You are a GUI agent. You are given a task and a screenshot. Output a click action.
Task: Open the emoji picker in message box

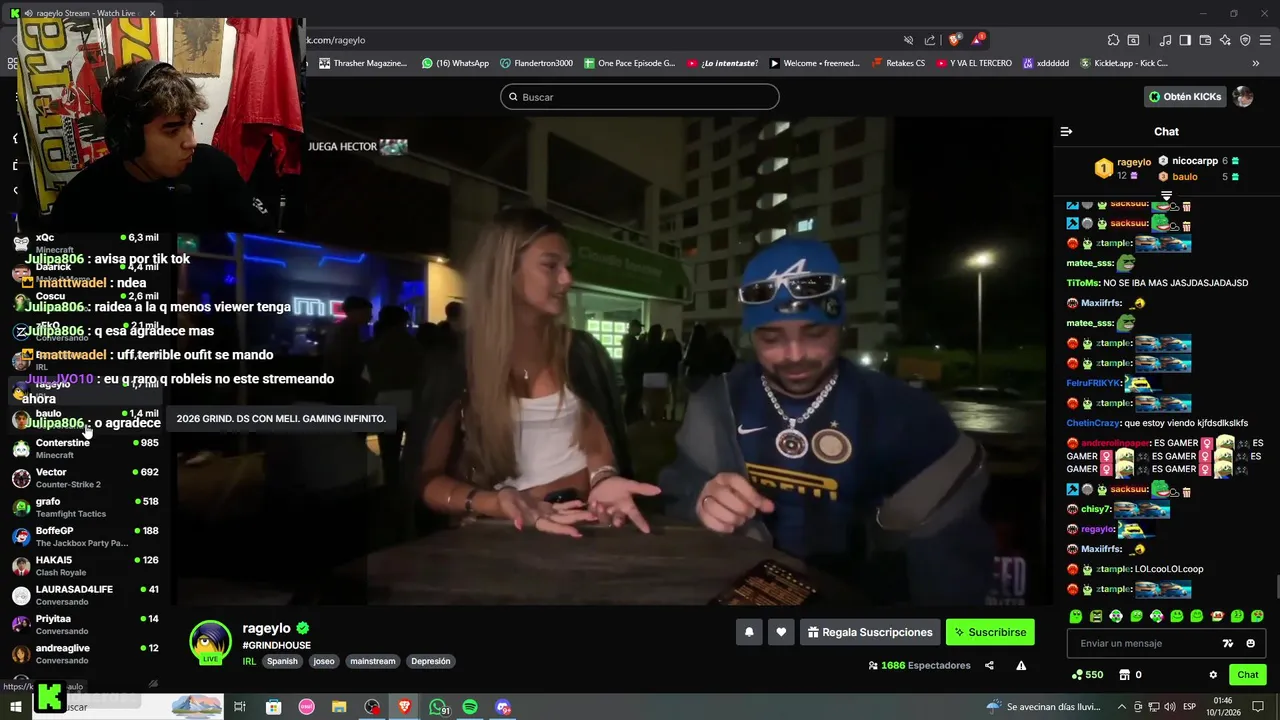(x=1251, y=643)
